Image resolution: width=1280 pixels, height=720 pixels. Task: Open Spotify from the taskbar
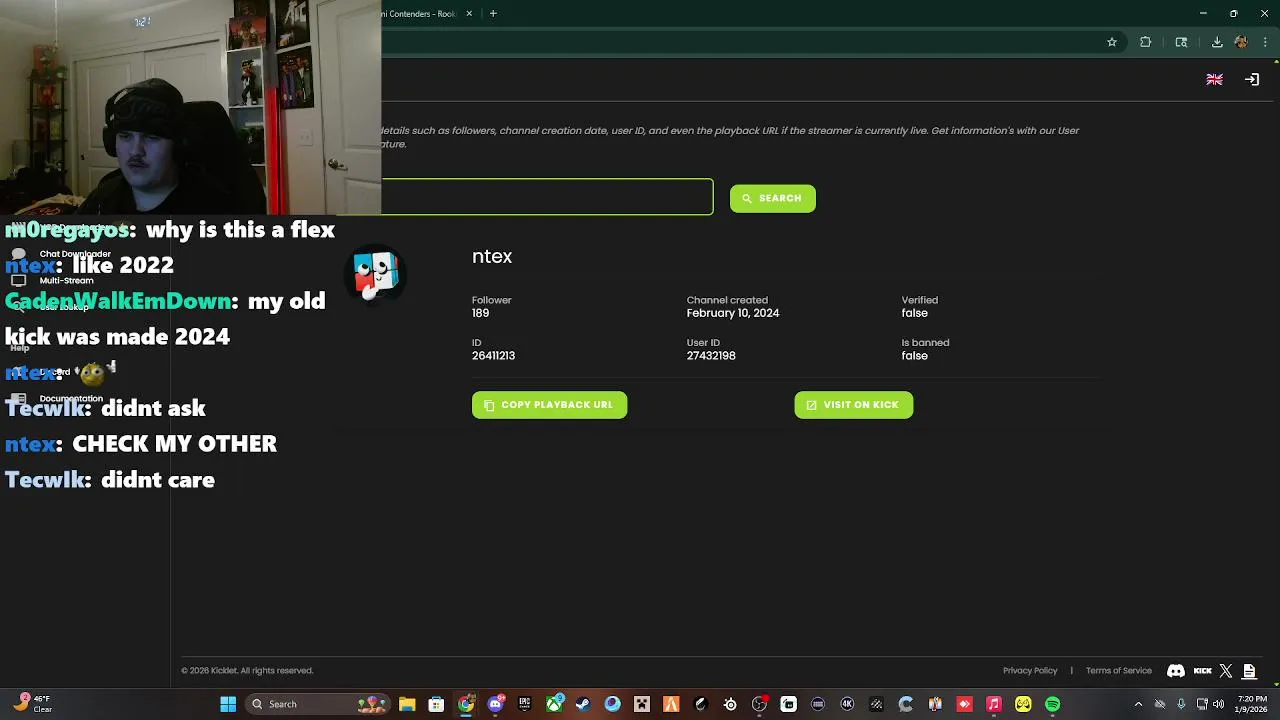pyautogui.click(x=1052, y=704)
